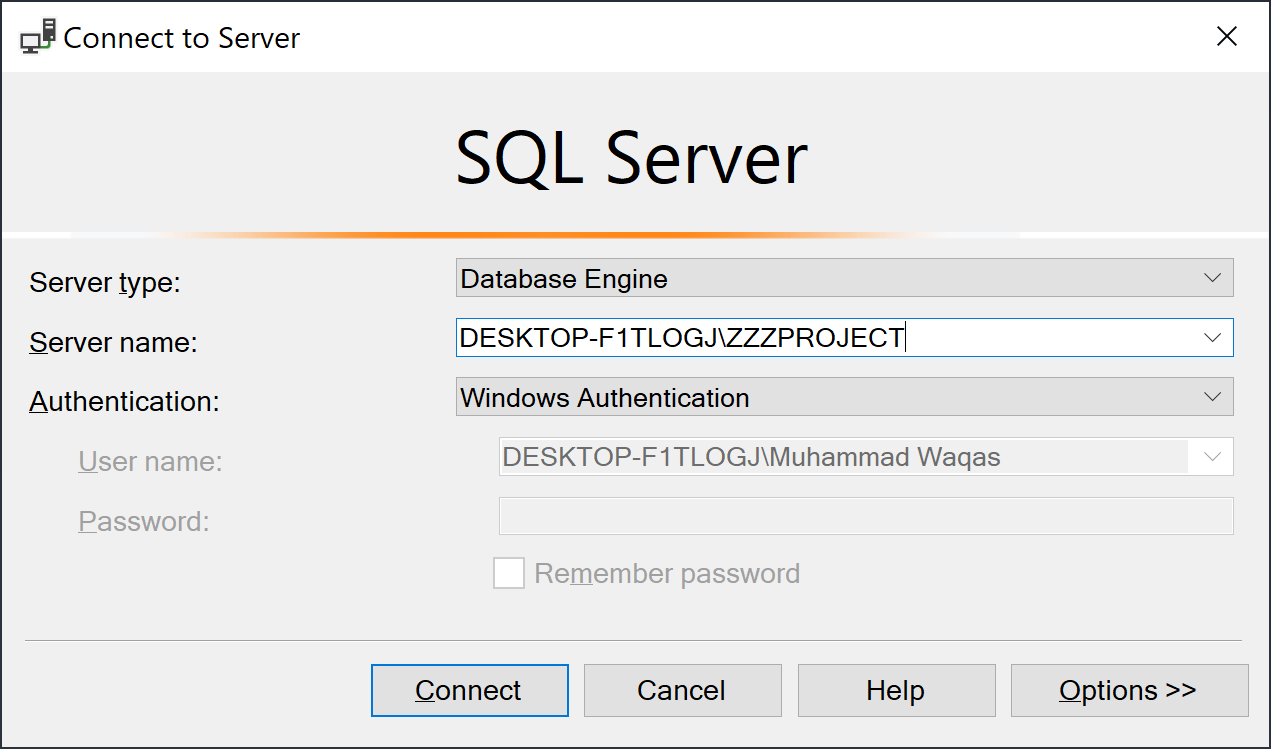This screenshot has height=749, width=1271.
Task: Click the "User name:" label
Action: 150,462
